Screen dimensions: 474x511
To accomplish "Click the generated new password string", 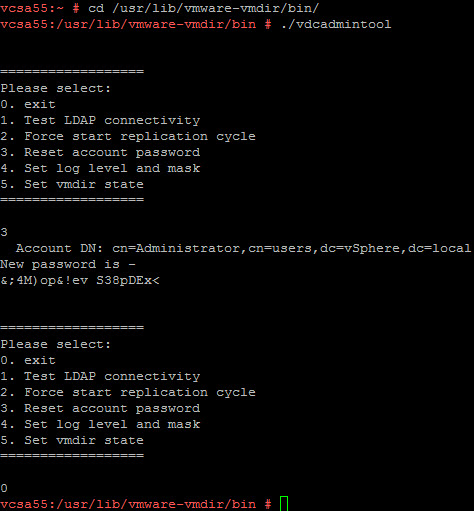I will point(80,280).
